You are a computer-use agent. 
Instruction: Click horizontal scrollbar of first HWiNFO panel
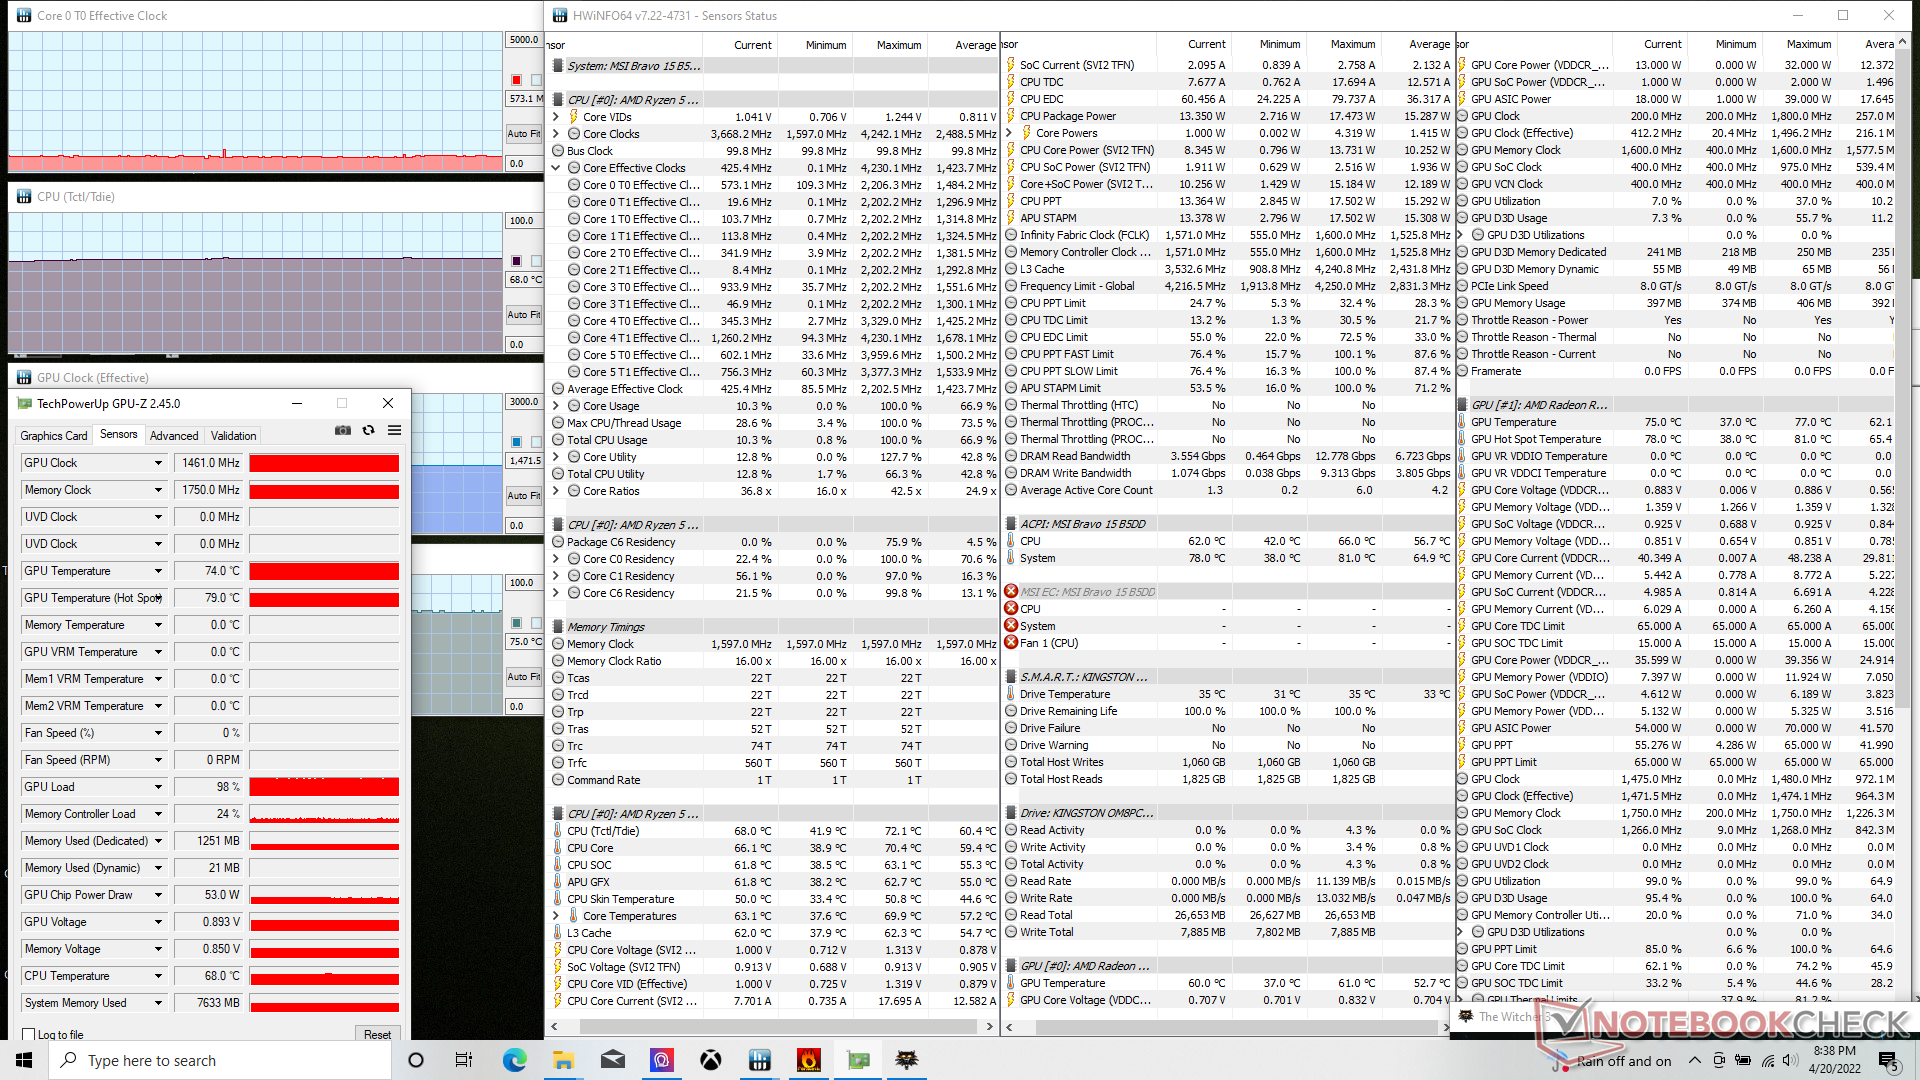click(778, 1026)
